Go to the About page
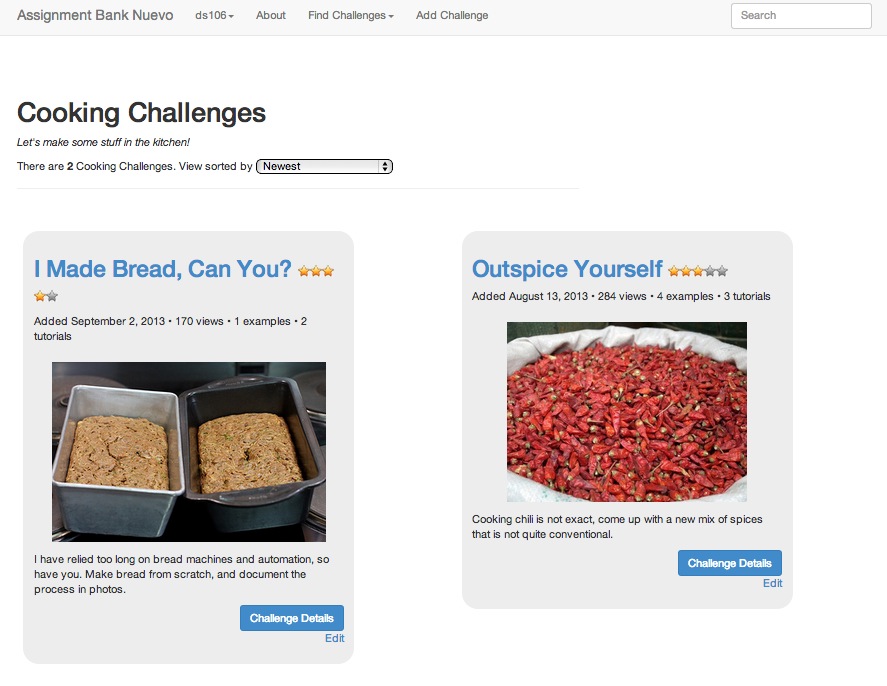 coord(270,15)
